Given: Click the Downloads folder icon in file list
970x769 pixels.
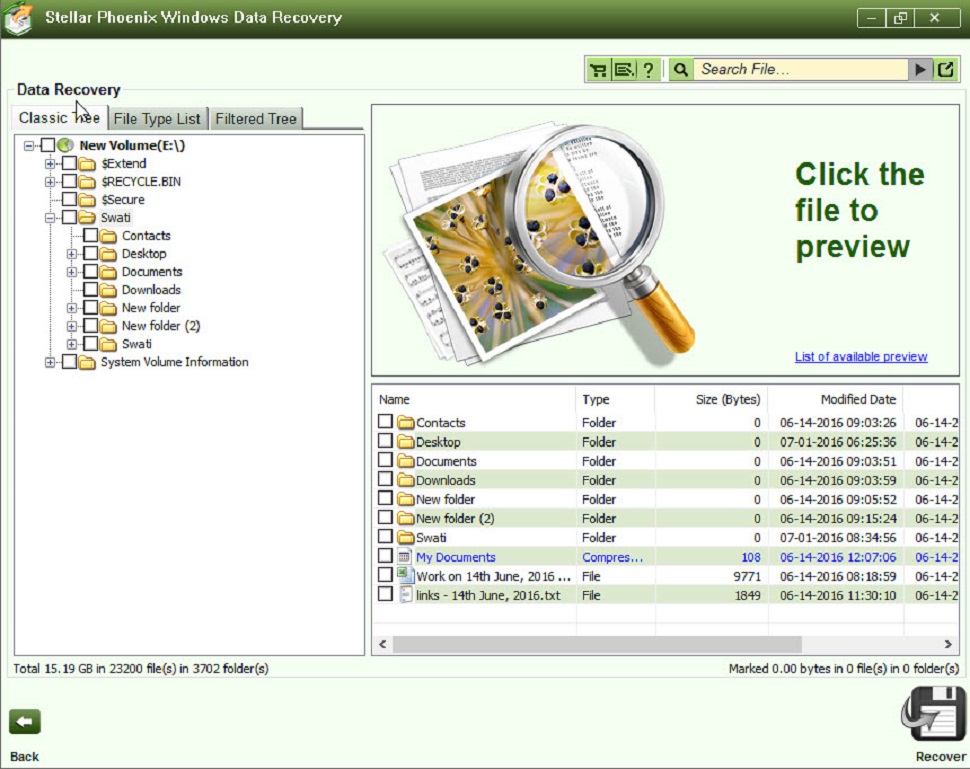Looking at the screenshot, I should tap(406, 480).
